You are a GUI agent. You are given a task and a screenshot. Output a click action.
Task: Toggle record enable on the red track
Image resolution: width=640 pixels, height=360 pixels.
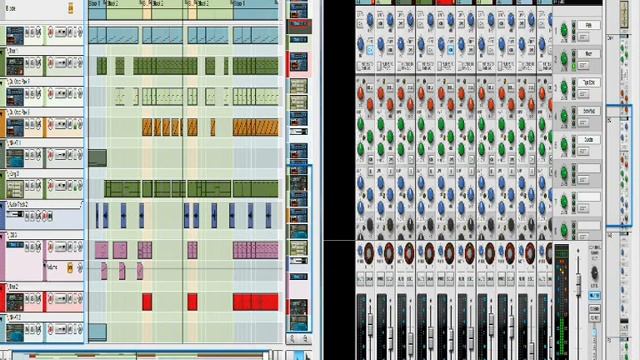coord(51,298)
